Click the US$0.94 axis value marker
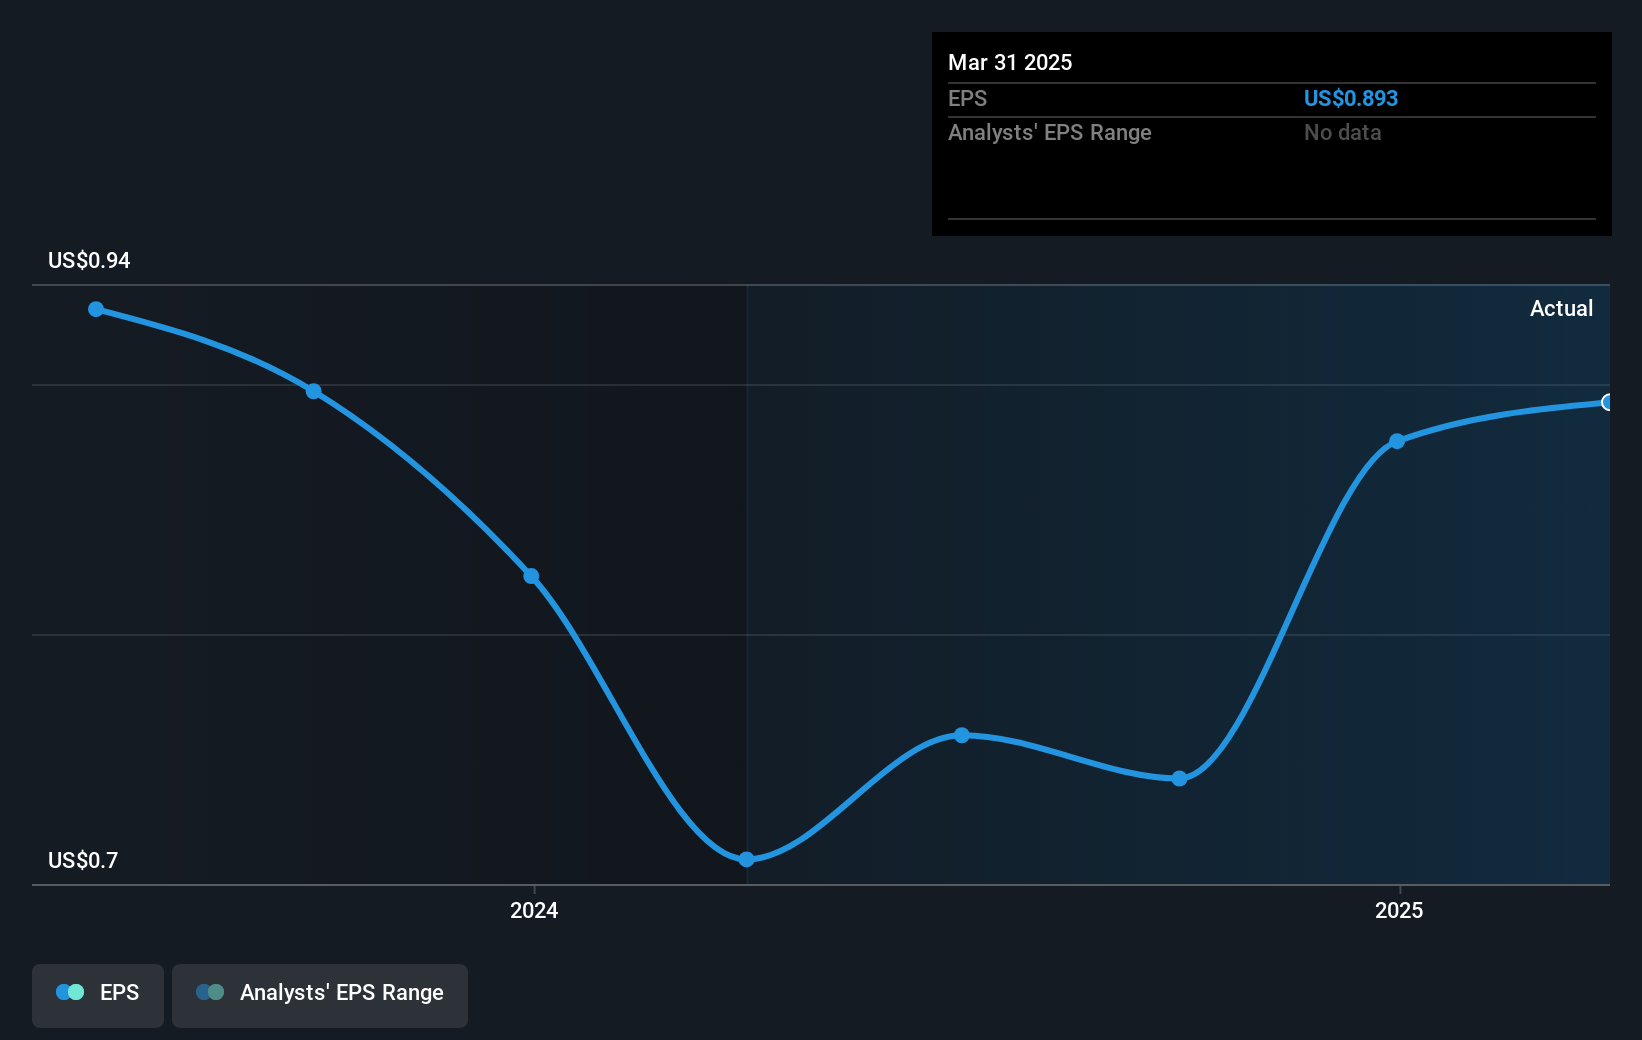The height and width of the screenshot is (1040, 1642). (88, 261)
